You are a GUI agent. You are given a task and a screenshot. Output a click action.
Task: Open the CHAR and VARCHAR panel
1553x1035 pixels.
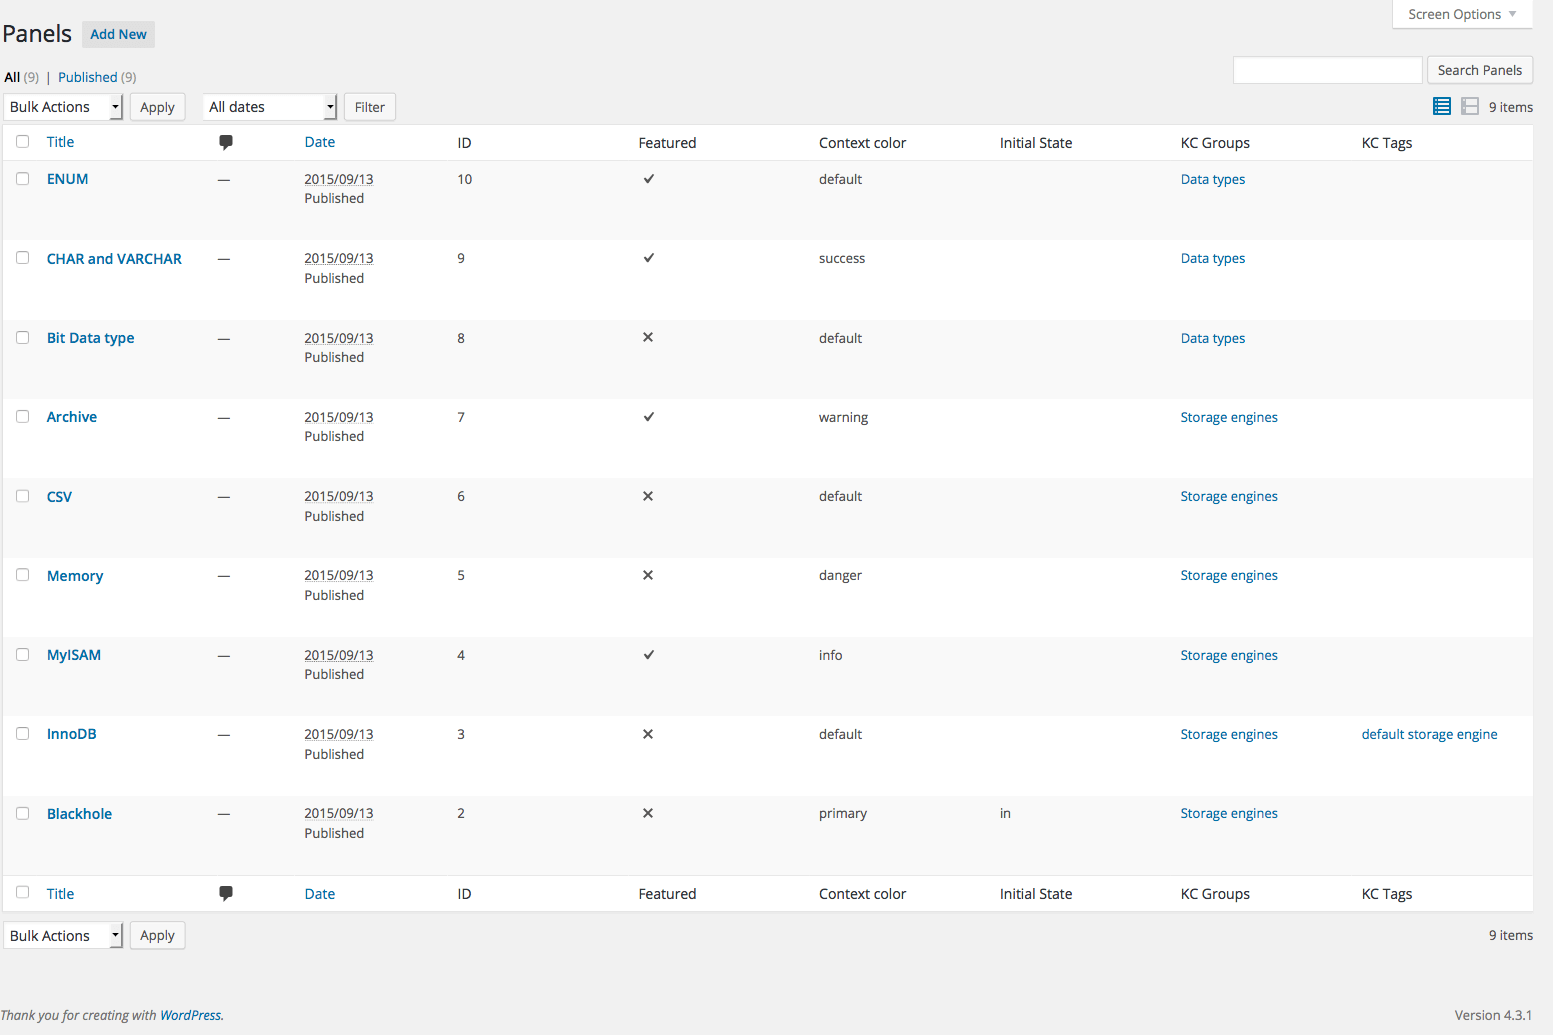click(x=114, y=258)
